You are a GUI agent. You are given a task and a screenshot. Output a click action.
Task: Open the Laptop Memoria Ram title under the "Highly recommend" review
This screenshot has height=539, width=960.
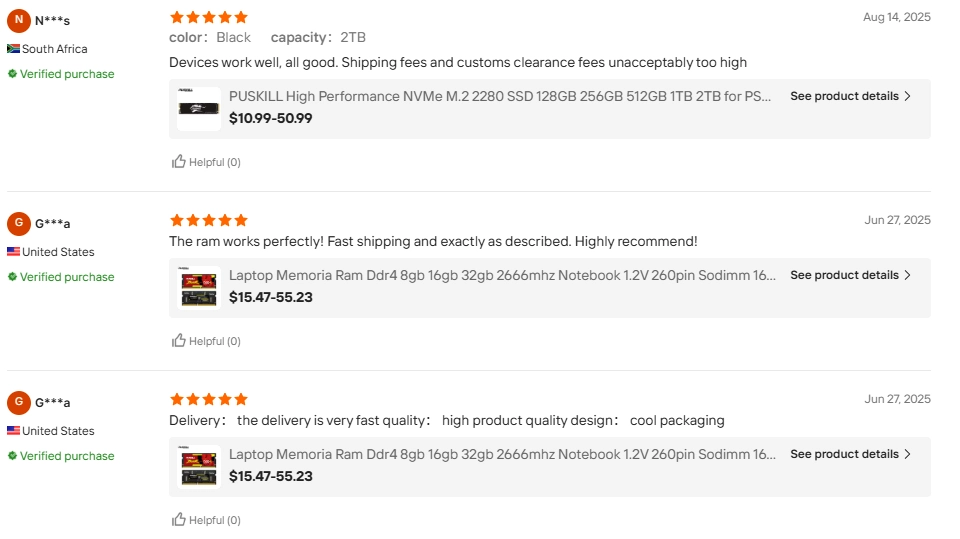click(x=502, y=275)
